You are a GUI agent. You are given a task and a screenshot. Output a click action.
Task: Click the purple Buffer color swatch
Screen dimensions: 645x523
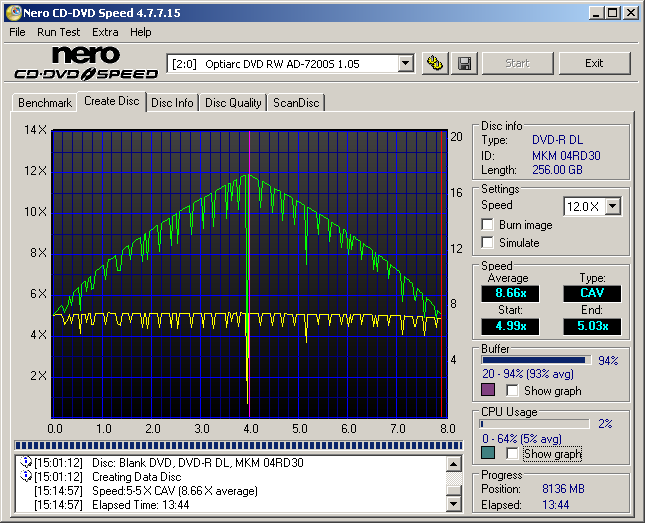tap(488, 390)
